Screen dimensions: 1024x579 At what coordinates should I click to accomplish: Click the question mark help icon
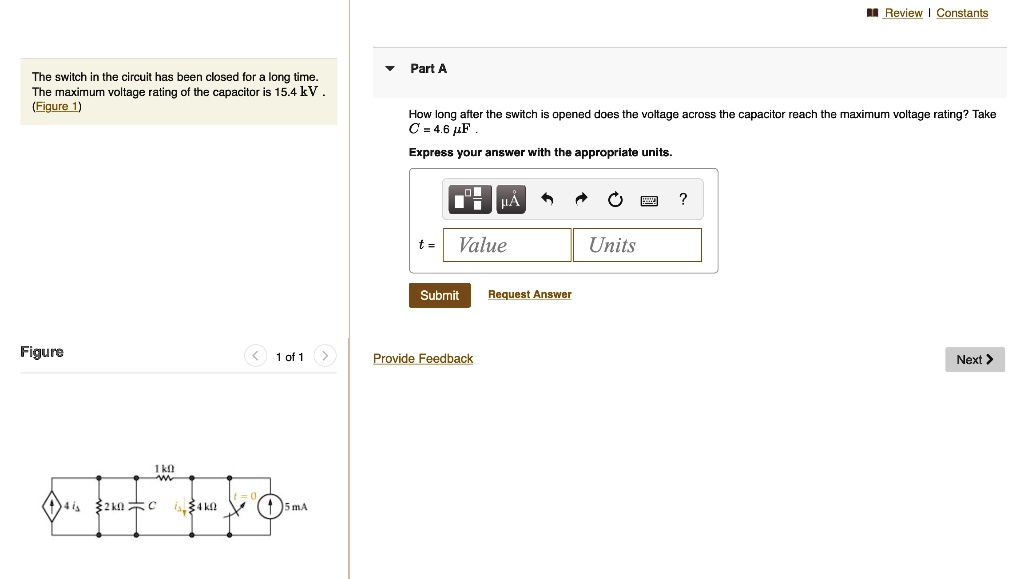pos(682,199)
